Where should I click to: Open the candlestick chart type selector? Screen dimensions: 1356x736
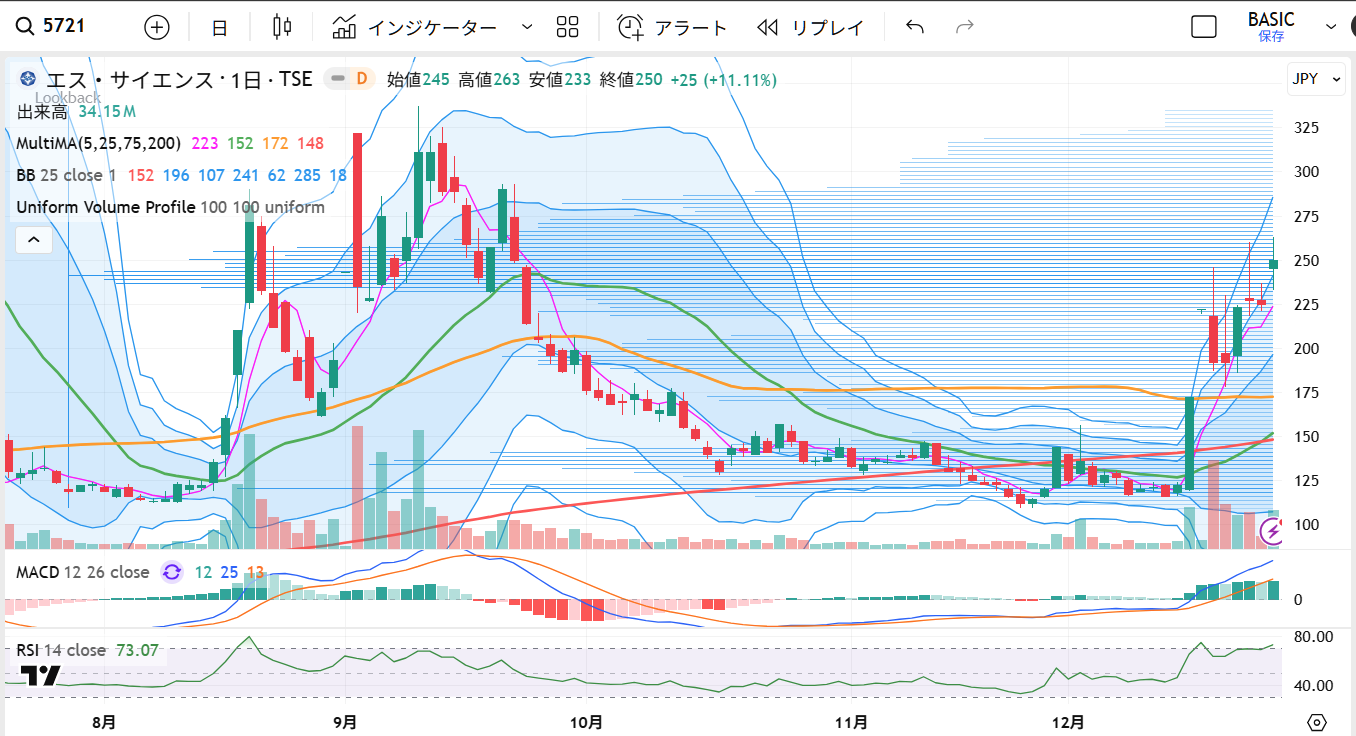pos(283,27)
